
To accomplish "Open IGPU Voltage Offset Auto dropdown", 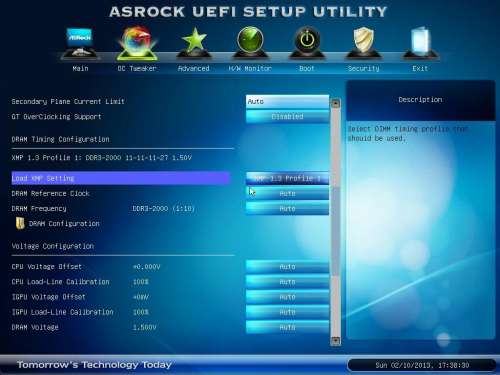I will pyautogui.click(x=287, y=297).
